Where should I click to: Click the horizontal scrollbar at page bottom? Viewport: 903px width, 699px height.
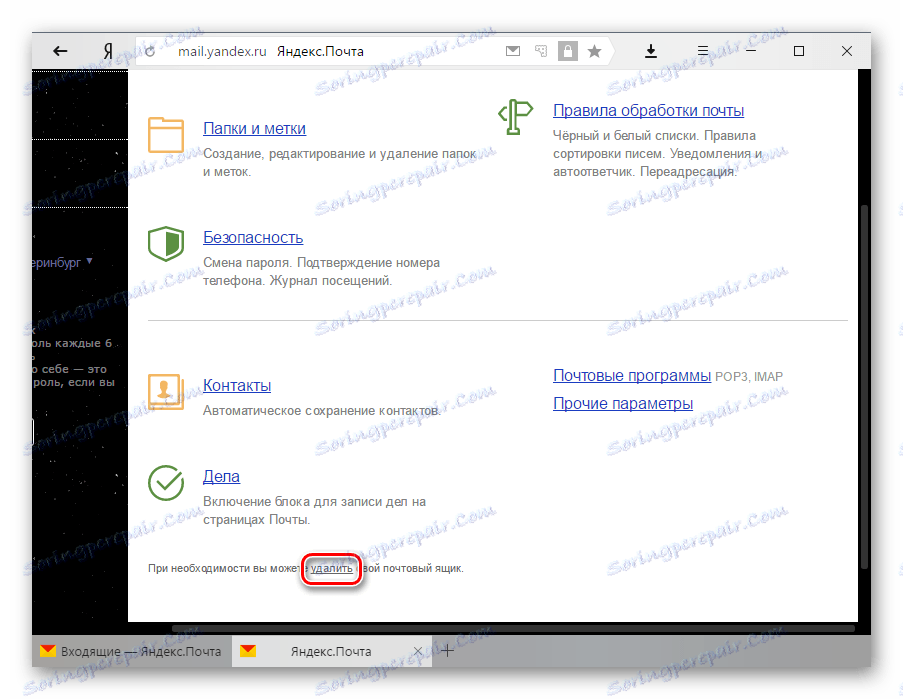pyautogui.click(x=514, y=628)
